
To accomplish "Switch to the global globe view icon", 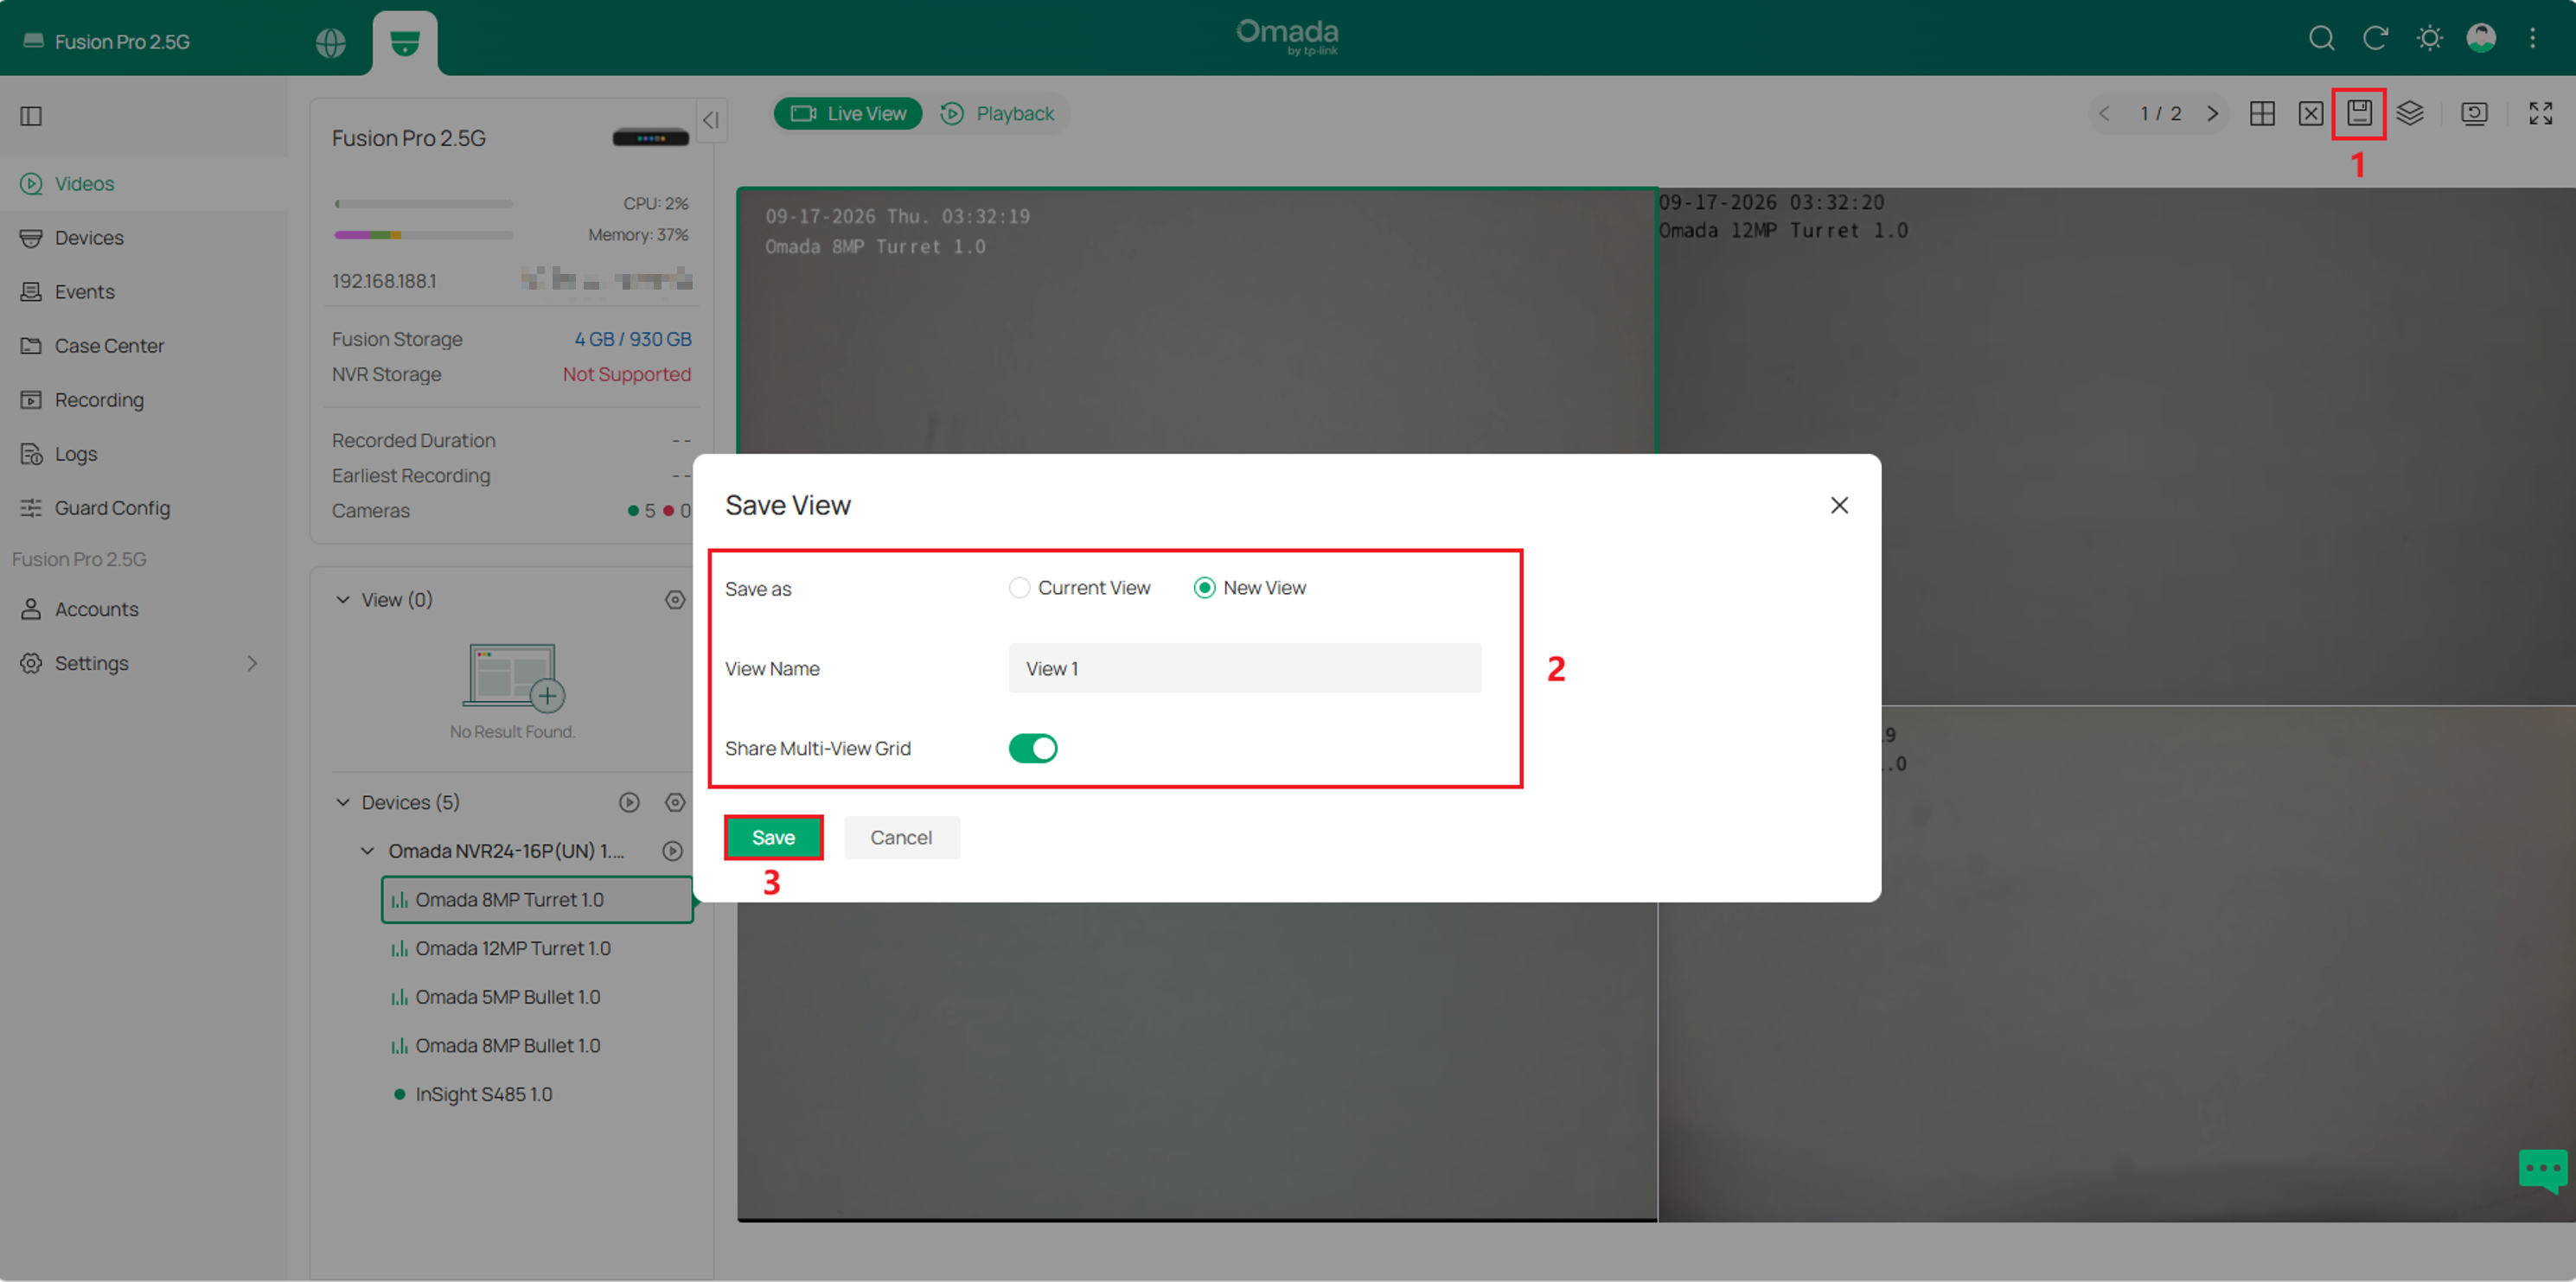I will pos(330,42).
